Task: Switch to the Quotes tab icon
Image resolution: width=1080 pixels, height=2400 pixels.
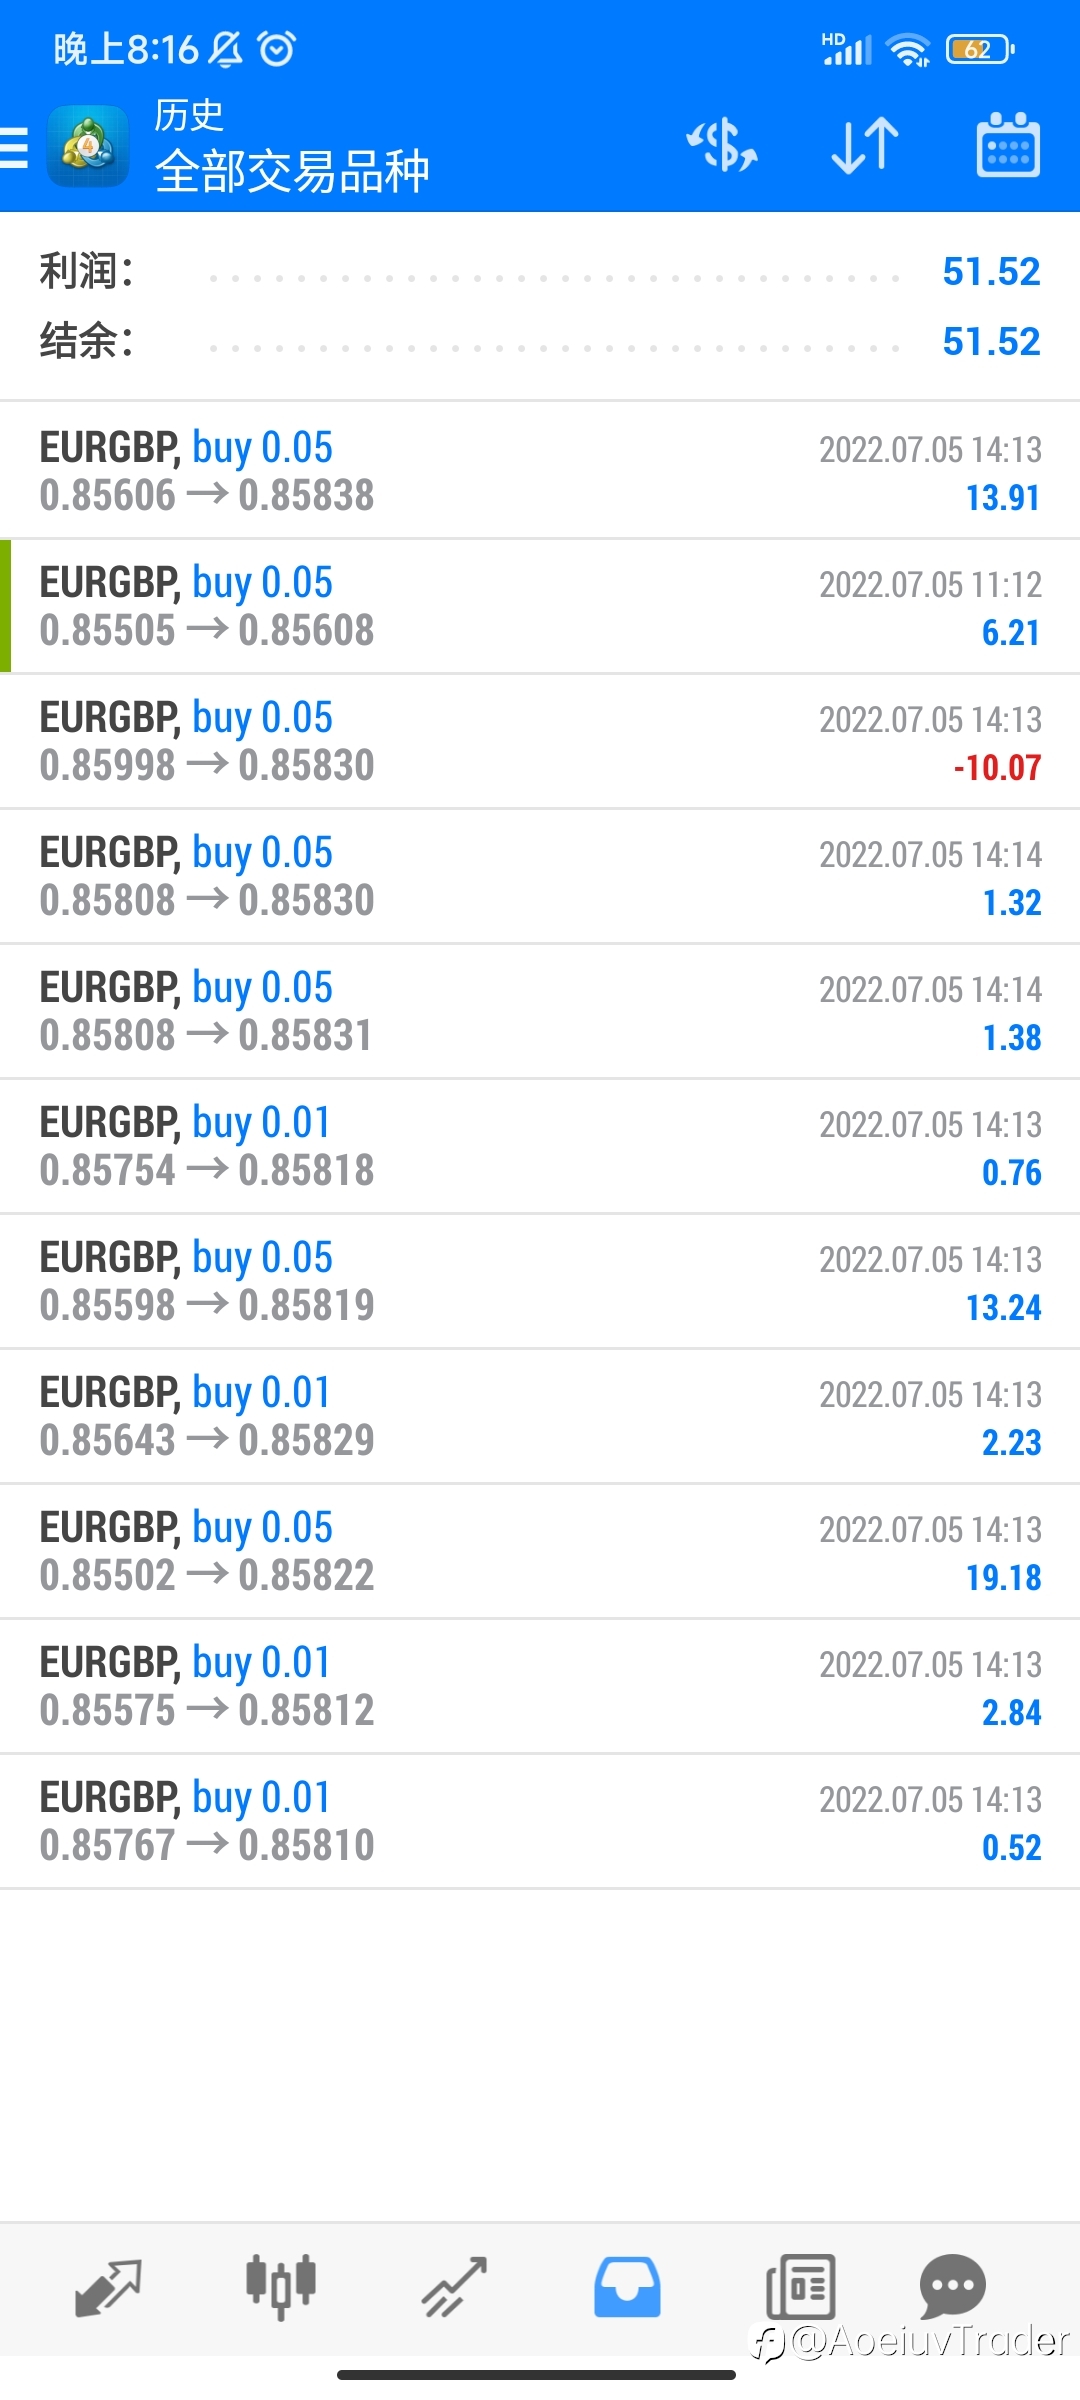Action: pyautogui.click(x=108, y=2288)
